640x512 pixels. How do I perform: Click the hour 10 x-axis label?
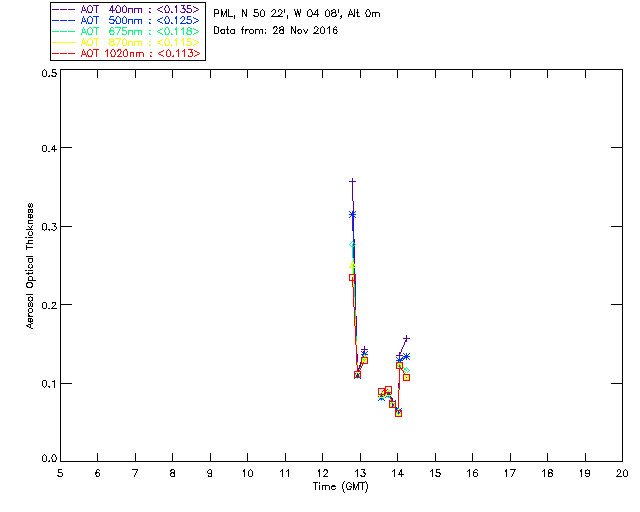tap(247, 473)
